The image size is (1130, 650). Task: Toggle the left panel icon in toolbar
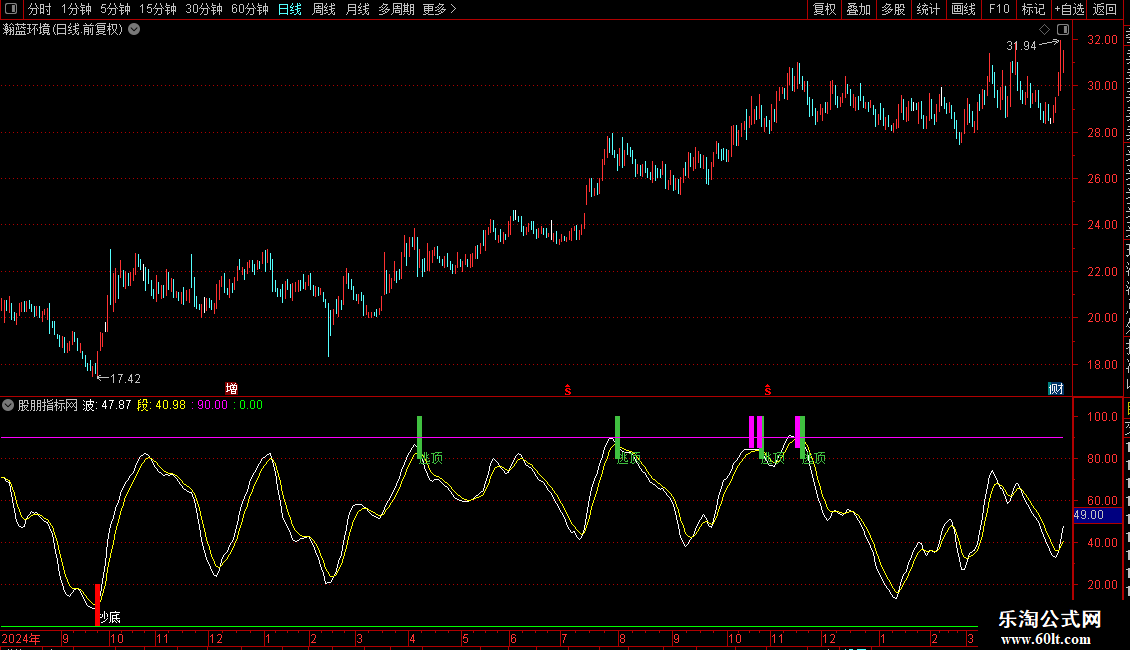click(11, 9)
